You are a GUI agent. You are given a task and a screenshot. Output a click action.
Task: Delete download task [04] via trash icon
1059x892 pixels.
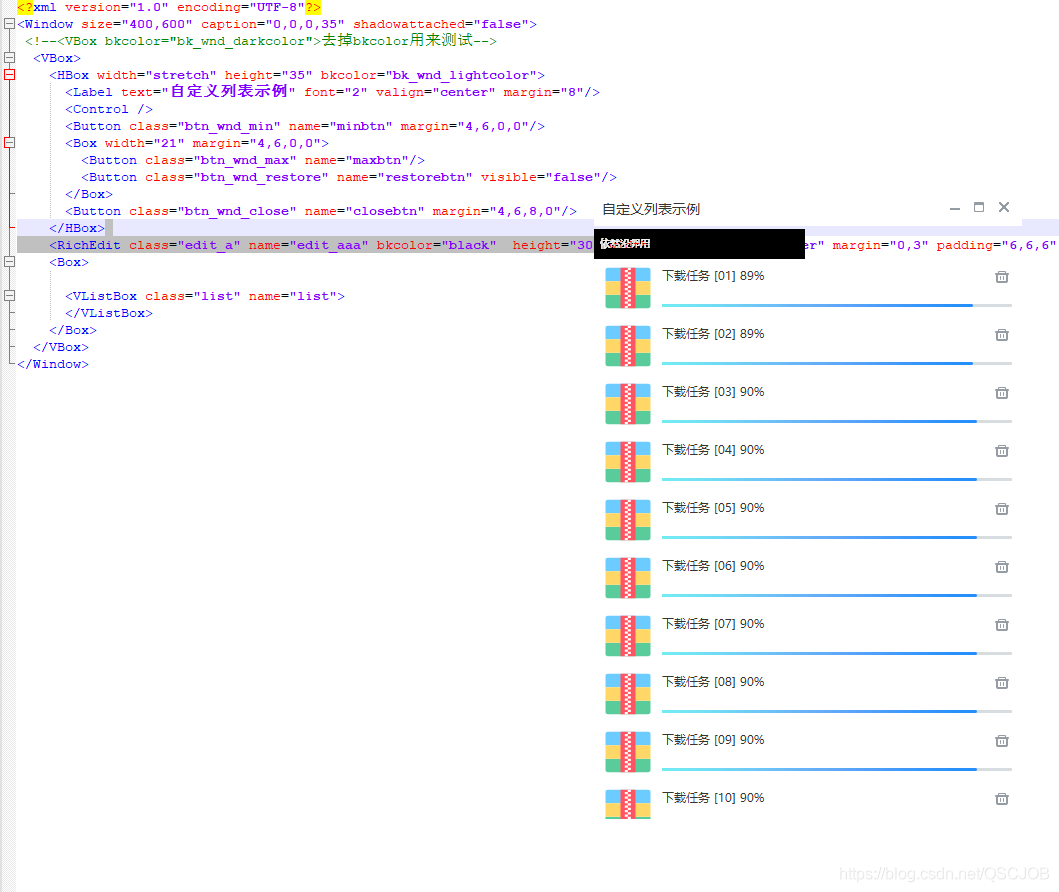pyautogui.click(x=1002, y=451)
